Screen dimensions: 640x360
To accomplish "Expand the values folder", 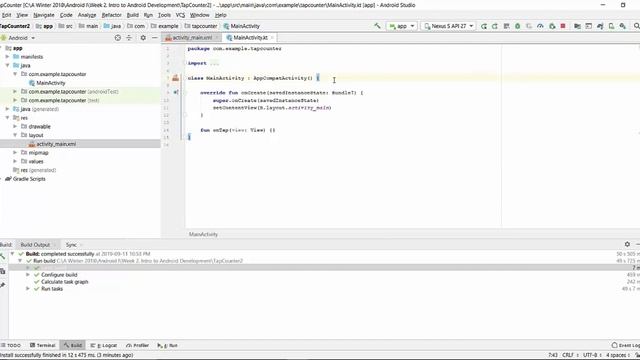I will (x=15, y=161).
